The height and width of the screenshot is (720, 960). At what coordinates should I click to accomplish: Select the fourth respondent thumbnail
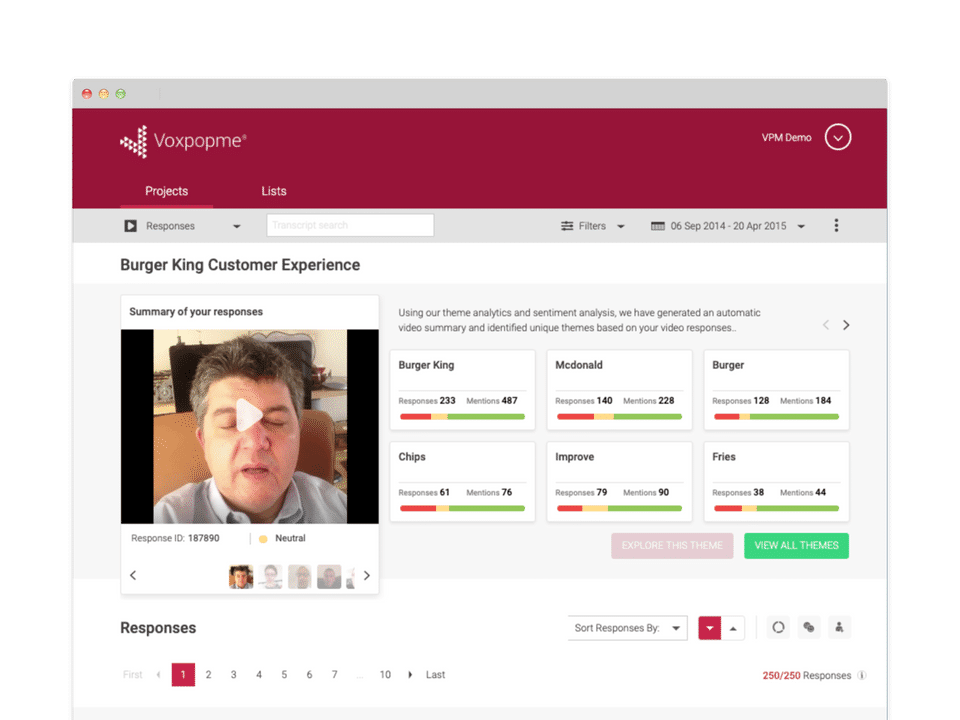(x=329, y=577)
